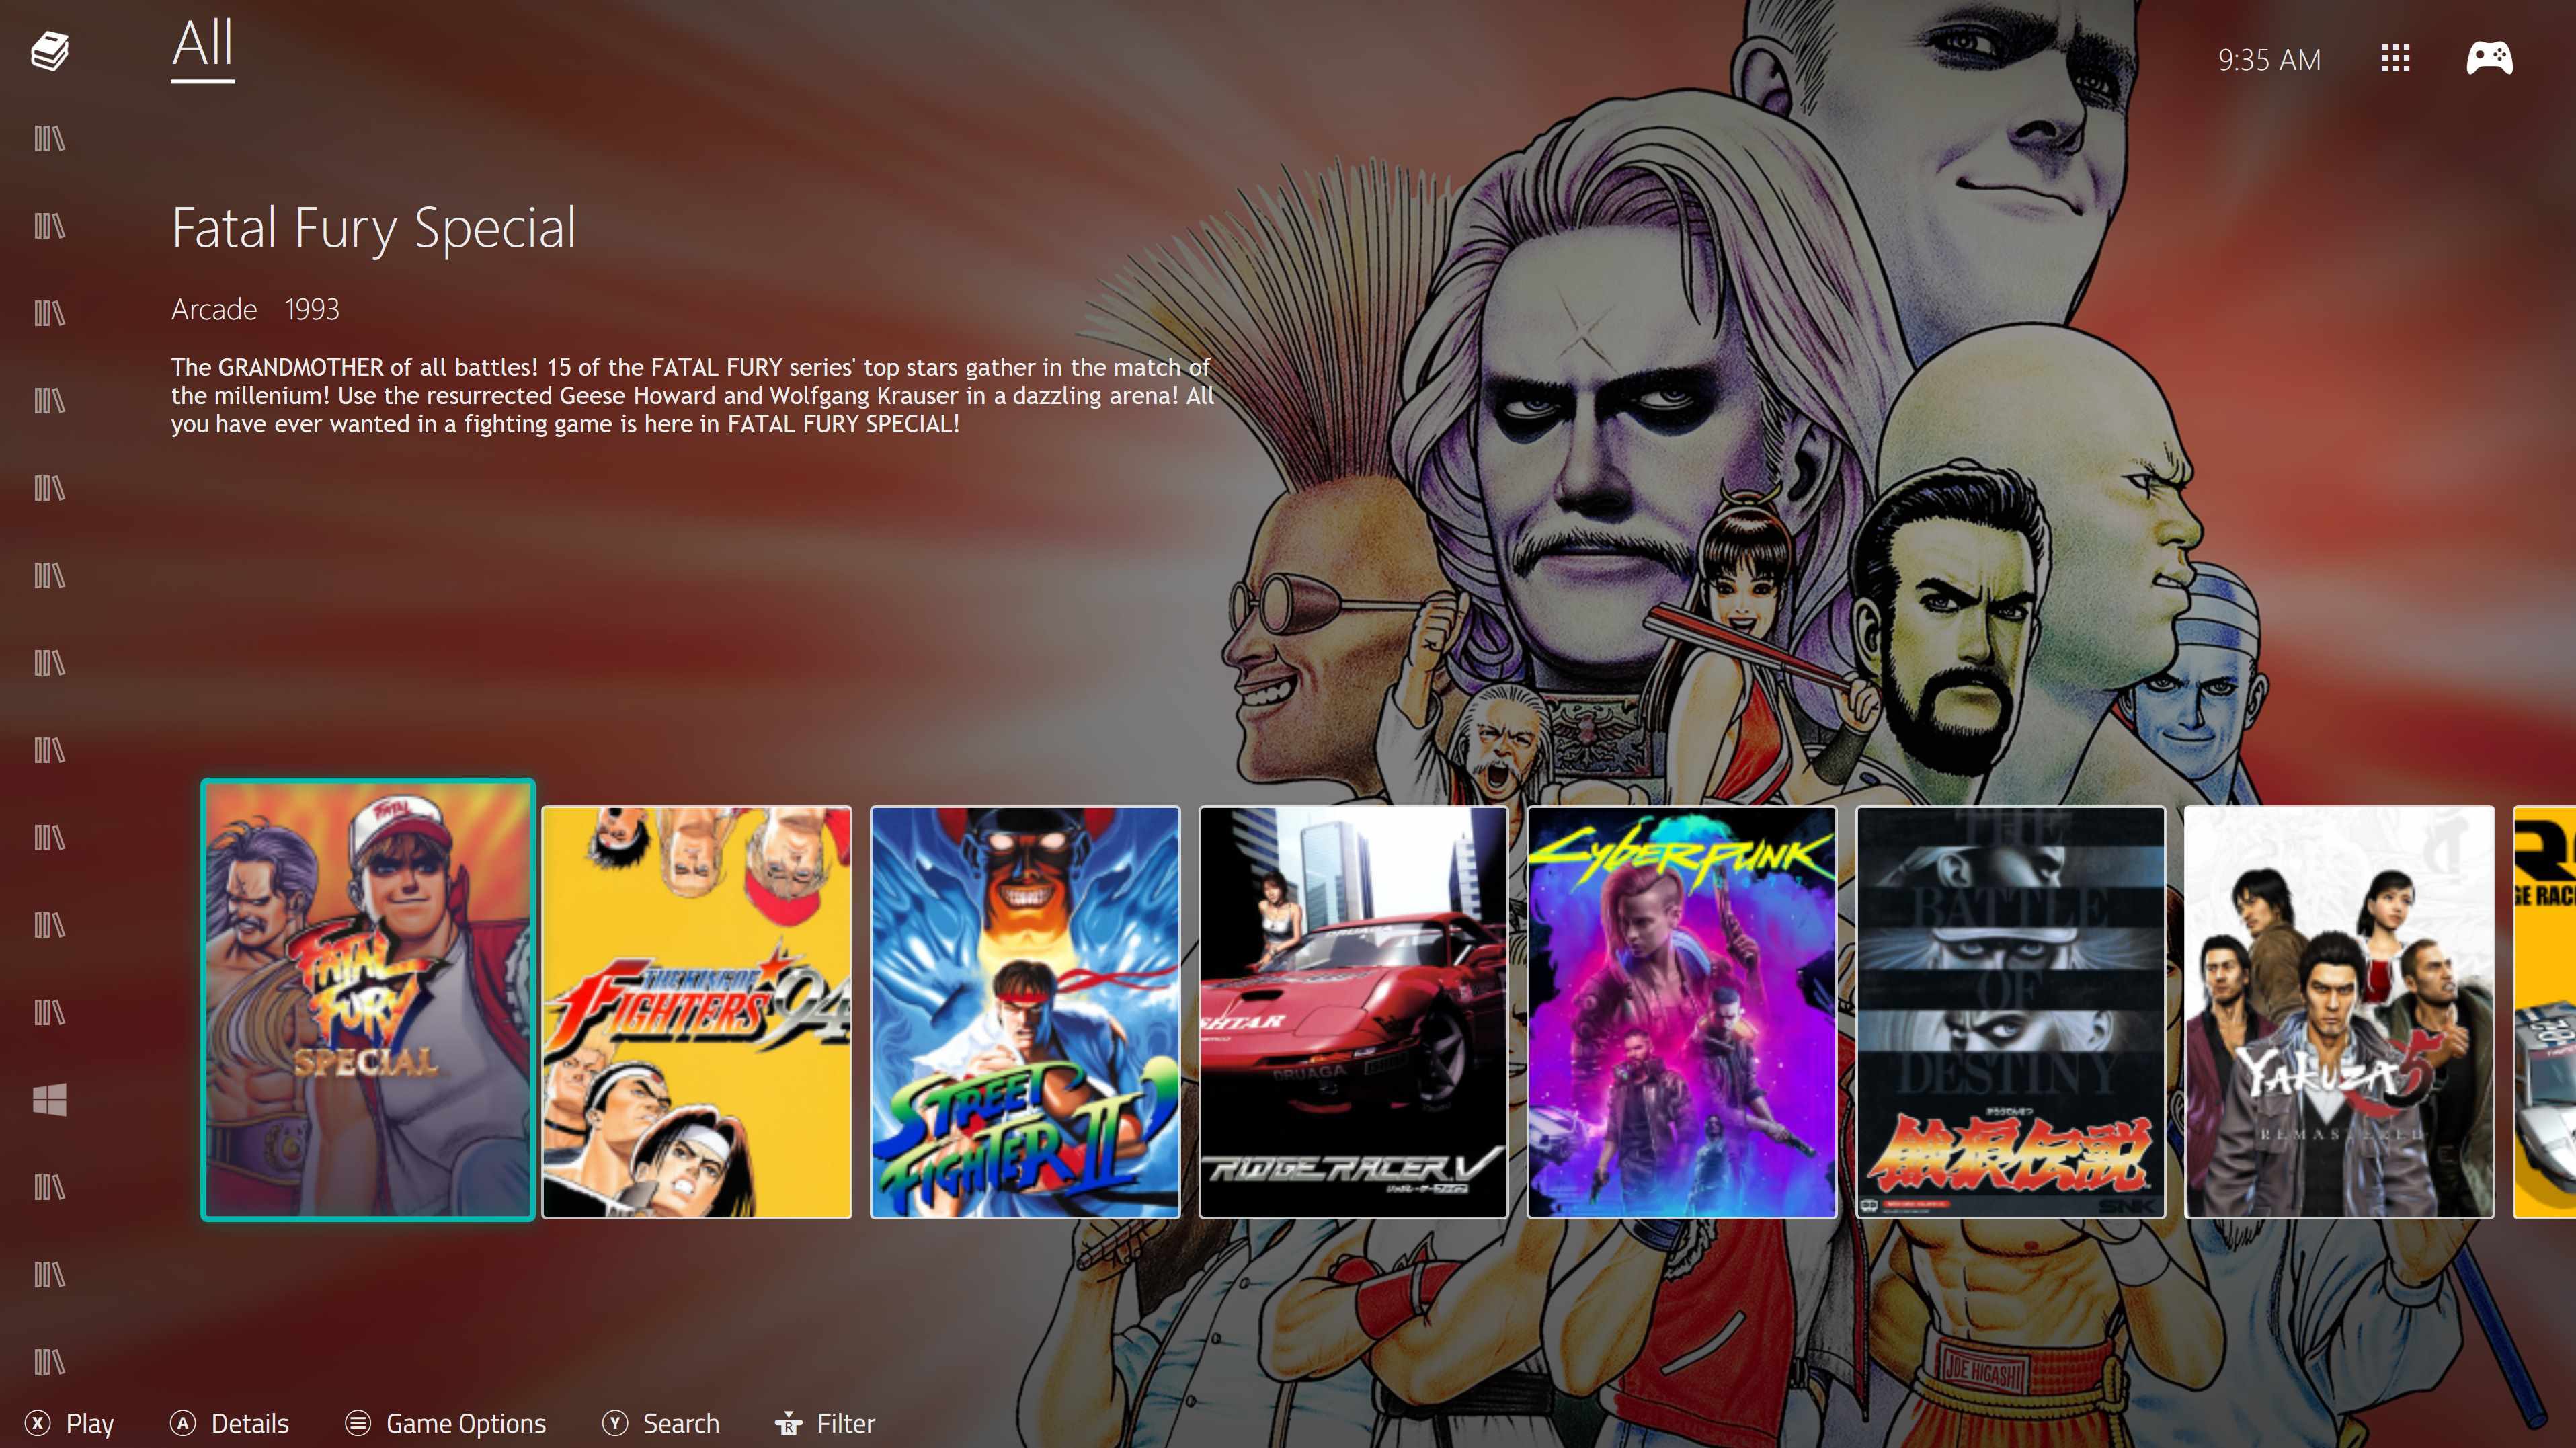
Task: Select the Fatal Fury Special cover
Action: click(x=368, y=1000)
